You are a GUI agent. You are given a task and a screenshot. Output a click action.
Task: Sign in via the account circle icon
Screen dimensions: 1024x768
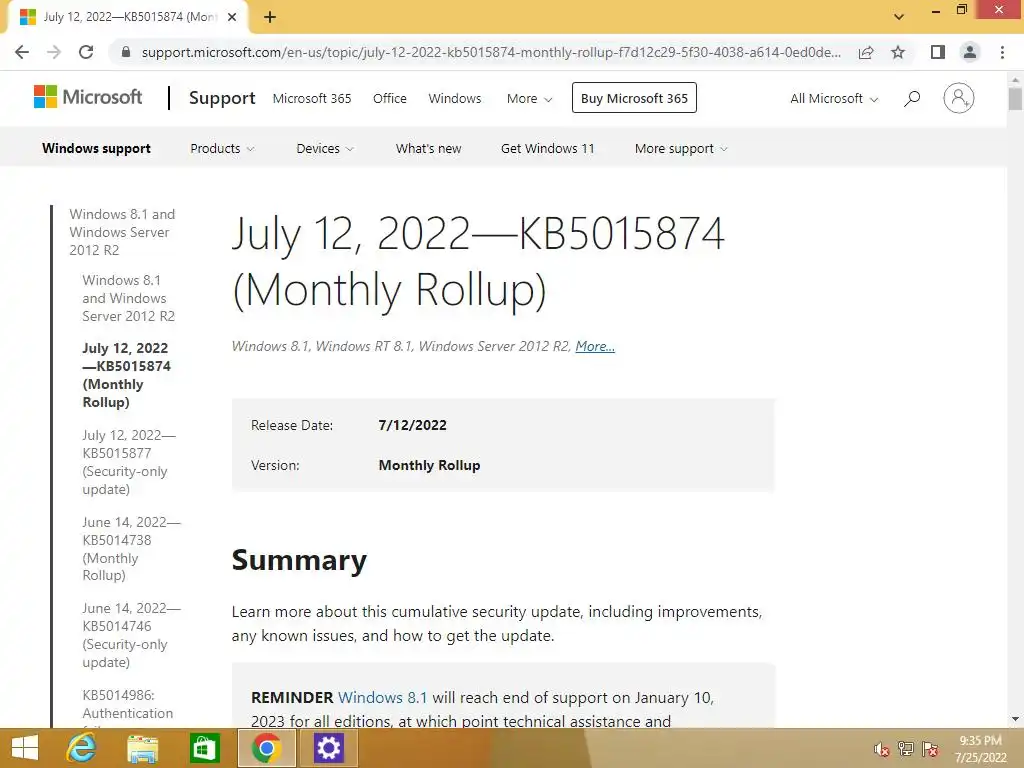959,98
